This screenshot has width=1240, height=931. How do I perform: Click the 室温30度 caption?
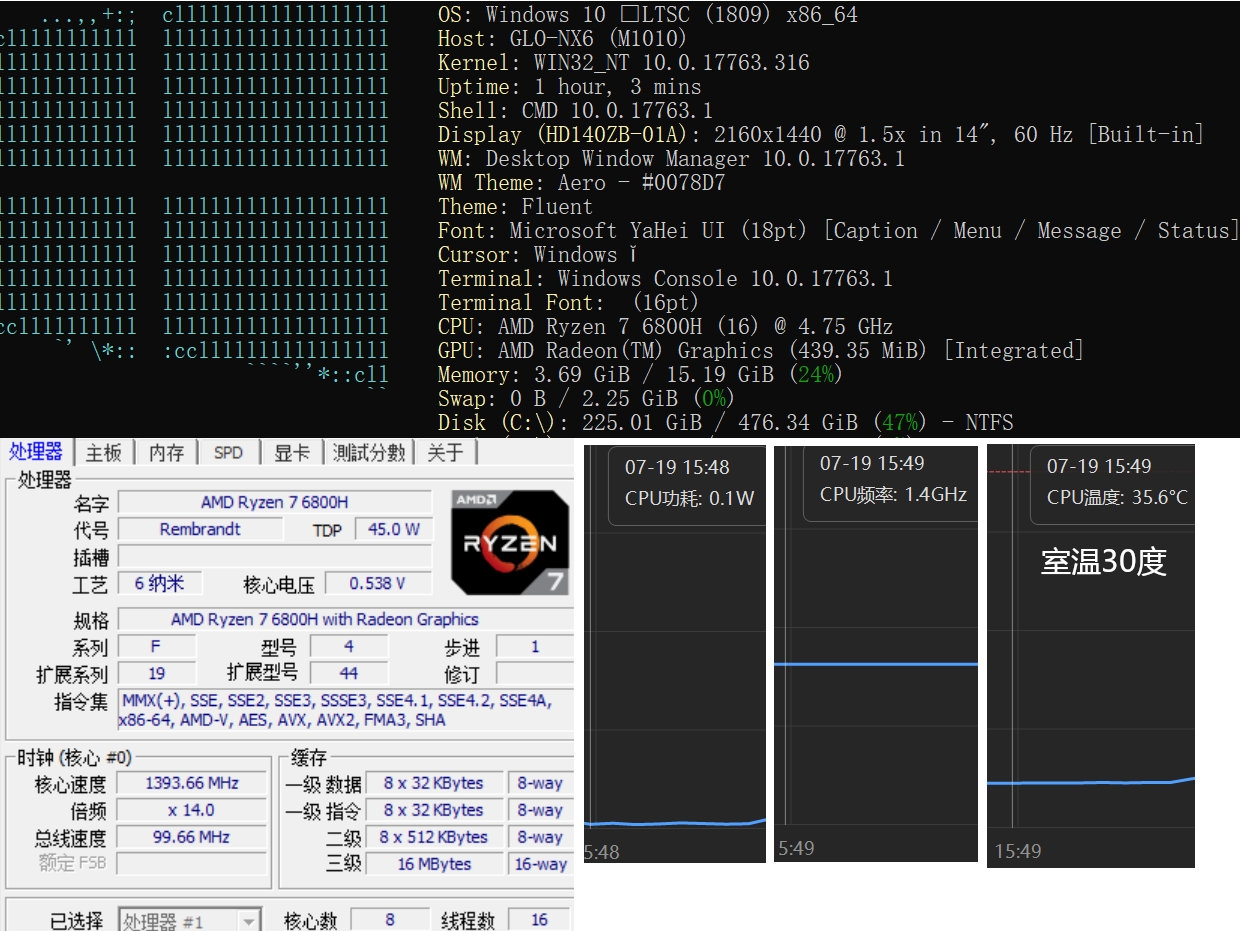tap(1104, 562)
